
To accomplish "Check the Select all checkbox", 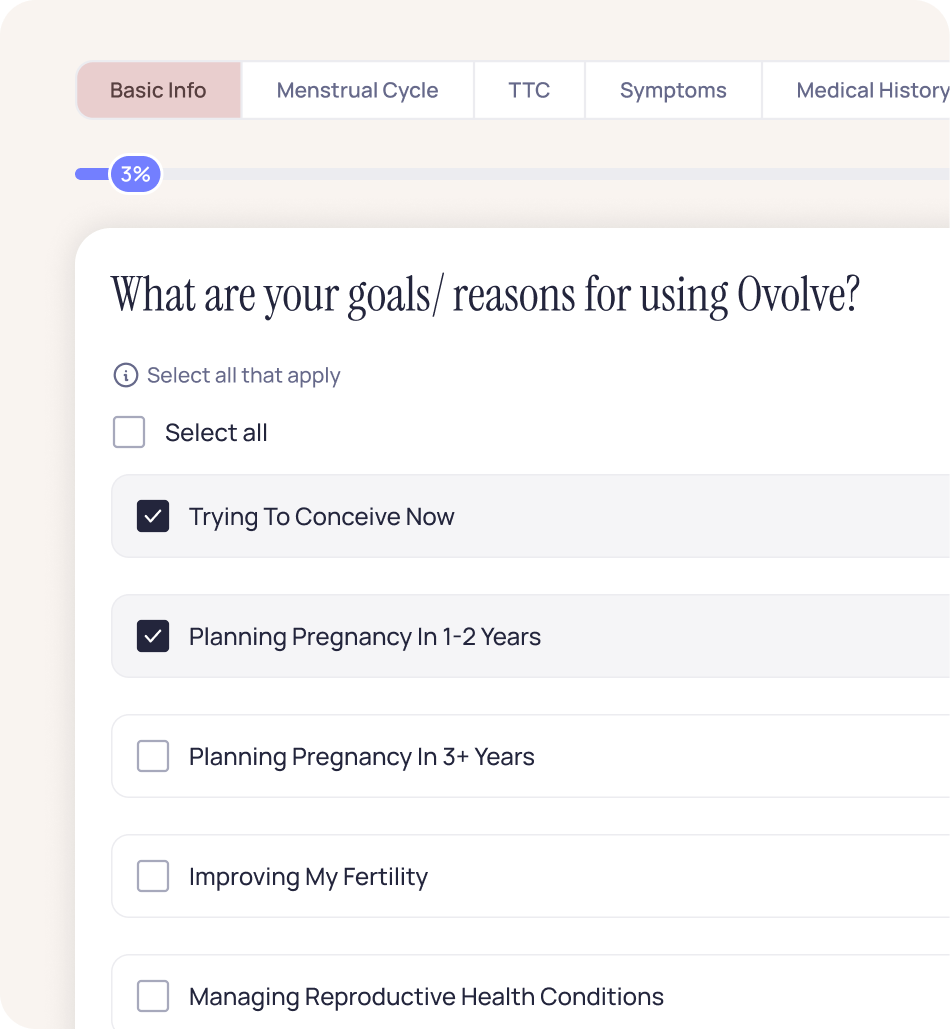I will coord(129,433).
